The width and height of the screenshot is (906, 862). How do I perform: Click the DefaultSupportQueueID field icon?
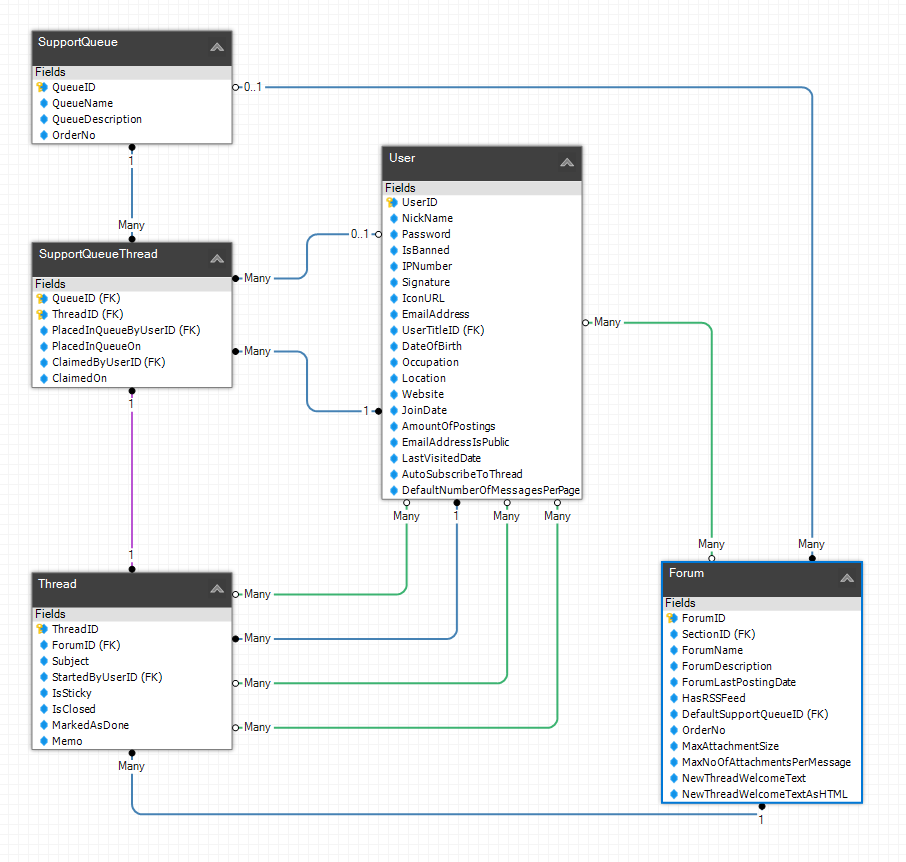click(673, 714)
